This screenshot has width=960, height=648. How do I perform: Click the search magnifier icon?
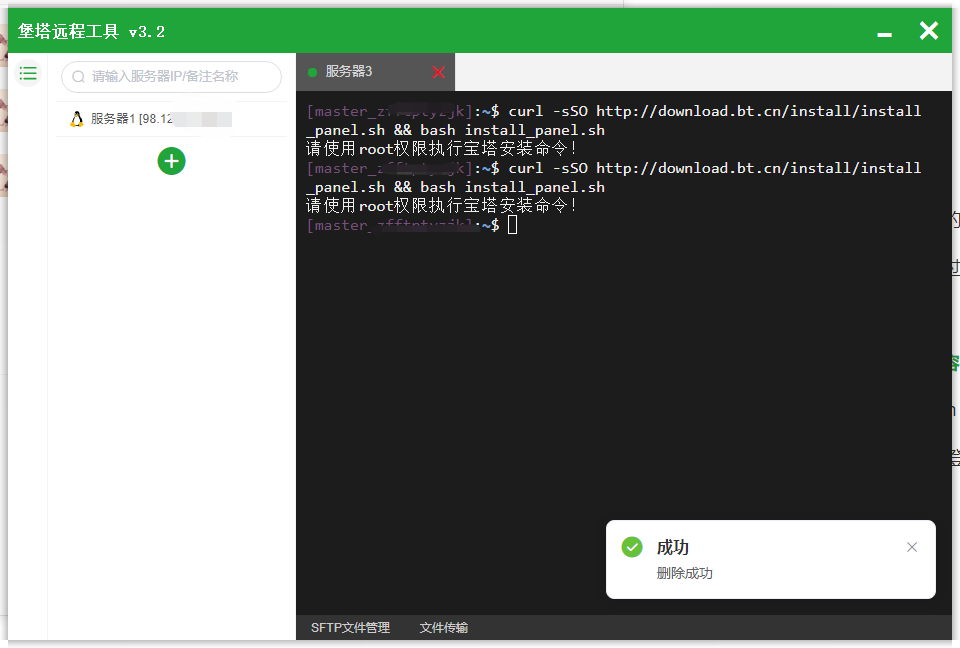(78, 77)
